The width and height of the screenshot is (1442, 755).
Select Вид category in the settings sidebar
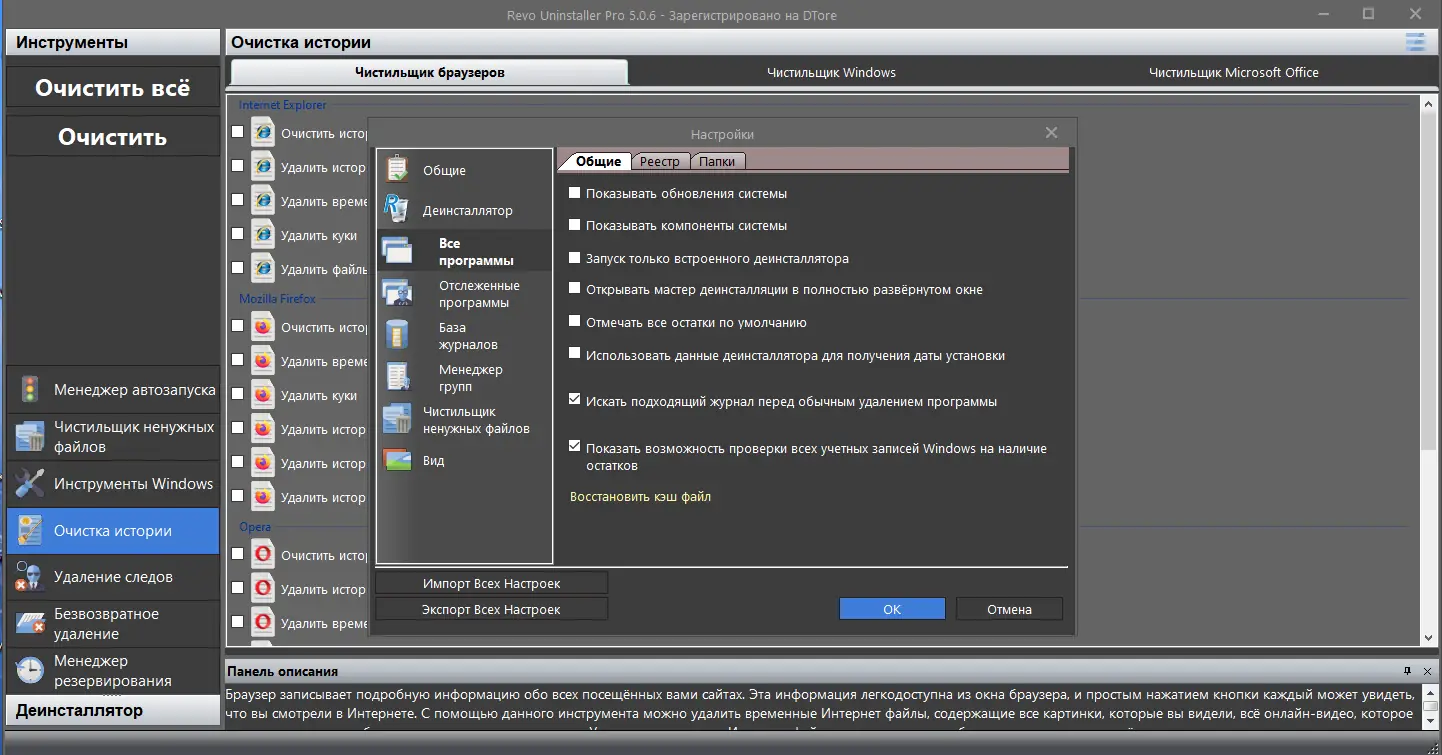pyautogui.click(x=464, y=461)
